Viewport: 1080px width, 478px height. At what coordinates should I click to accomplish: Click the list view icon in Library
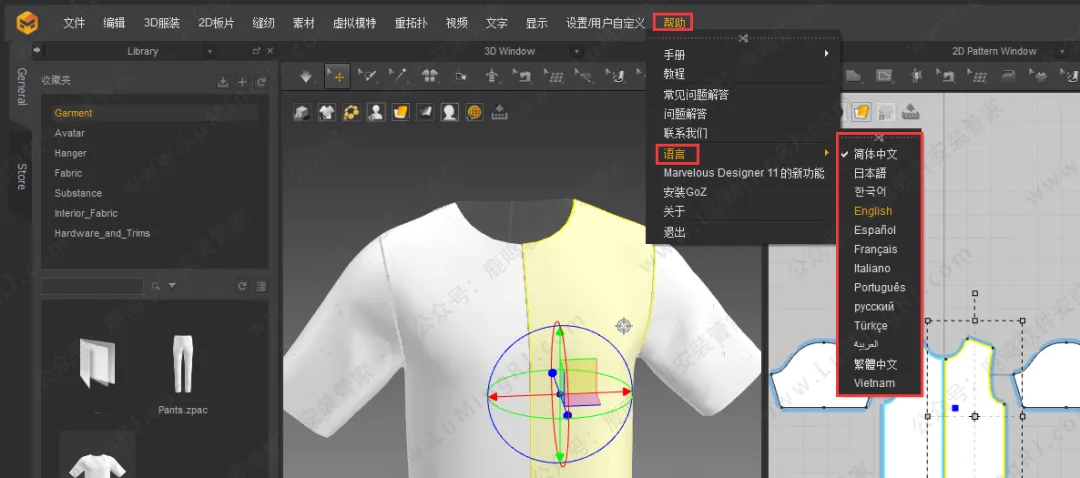[261, 286]
